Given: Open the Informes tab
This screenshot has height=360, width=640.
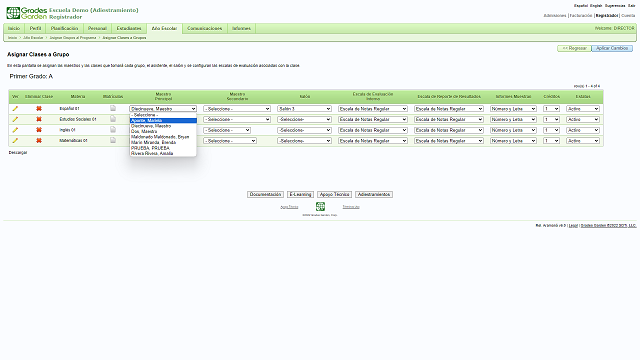Looking at the screenshot, I should (x=241, y=28).
